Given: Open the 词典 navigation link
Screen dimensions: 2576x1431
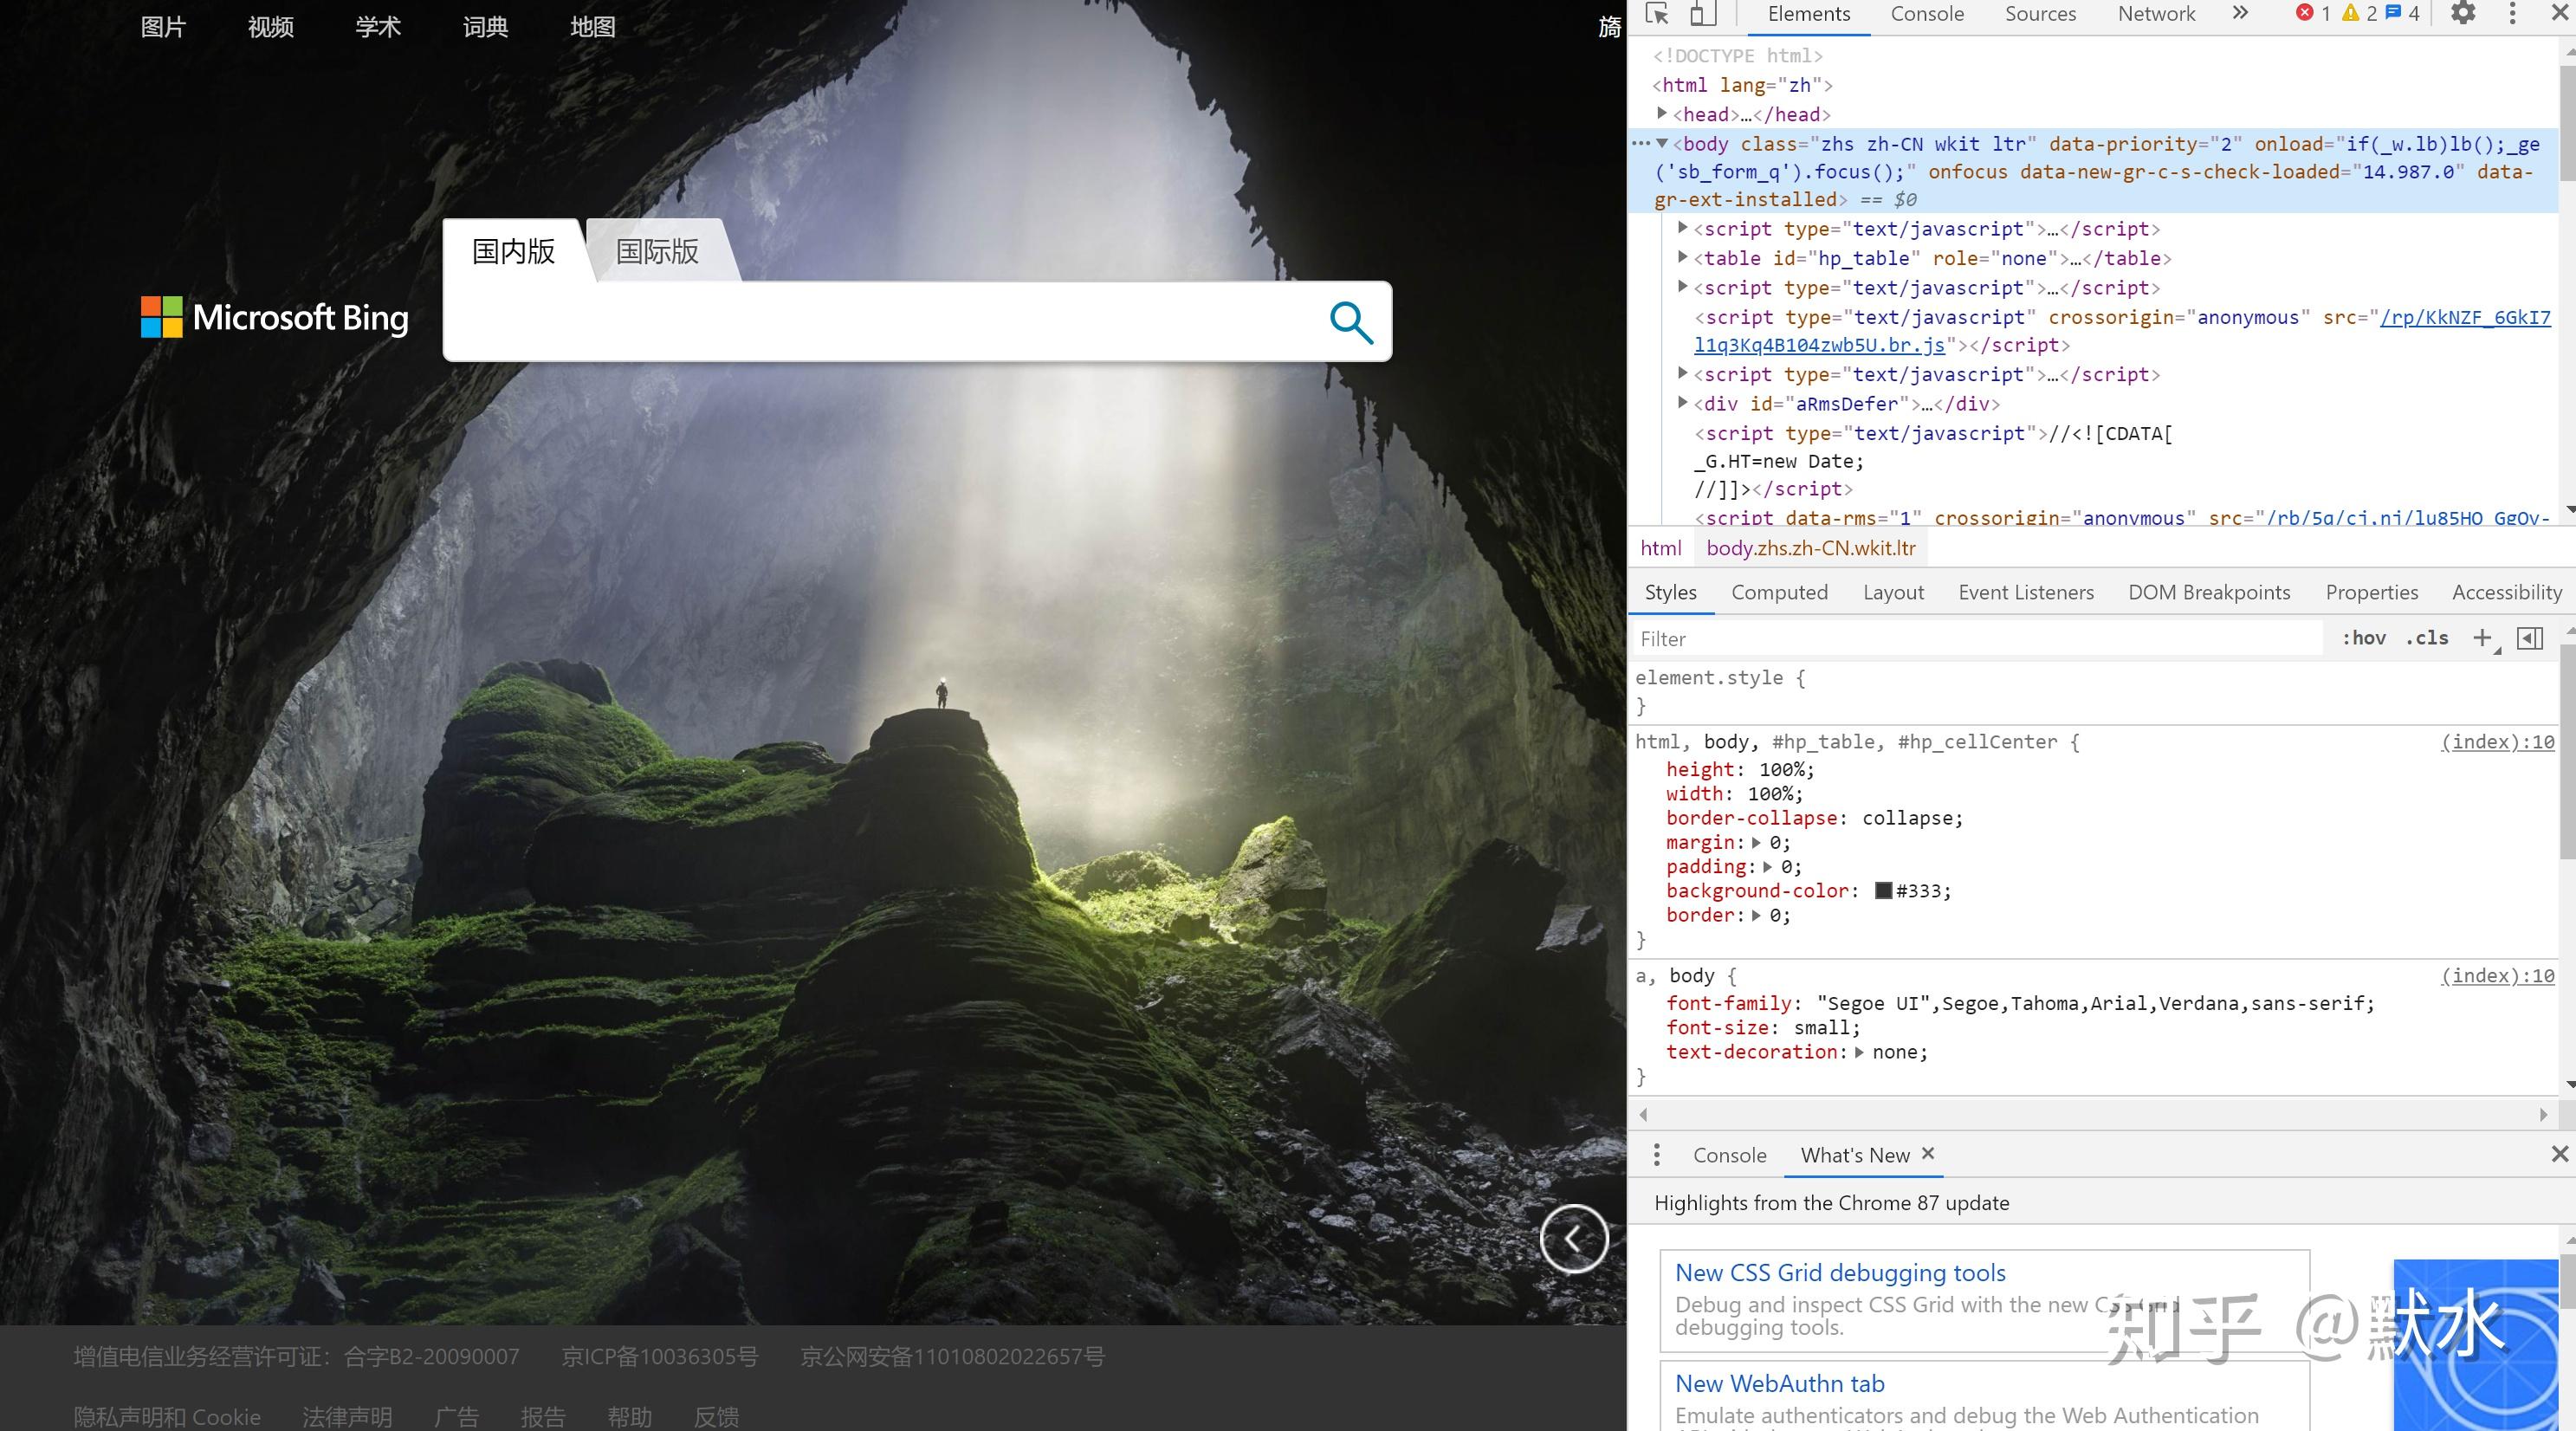Looking at the screenshot, I should tap(486, 27).
